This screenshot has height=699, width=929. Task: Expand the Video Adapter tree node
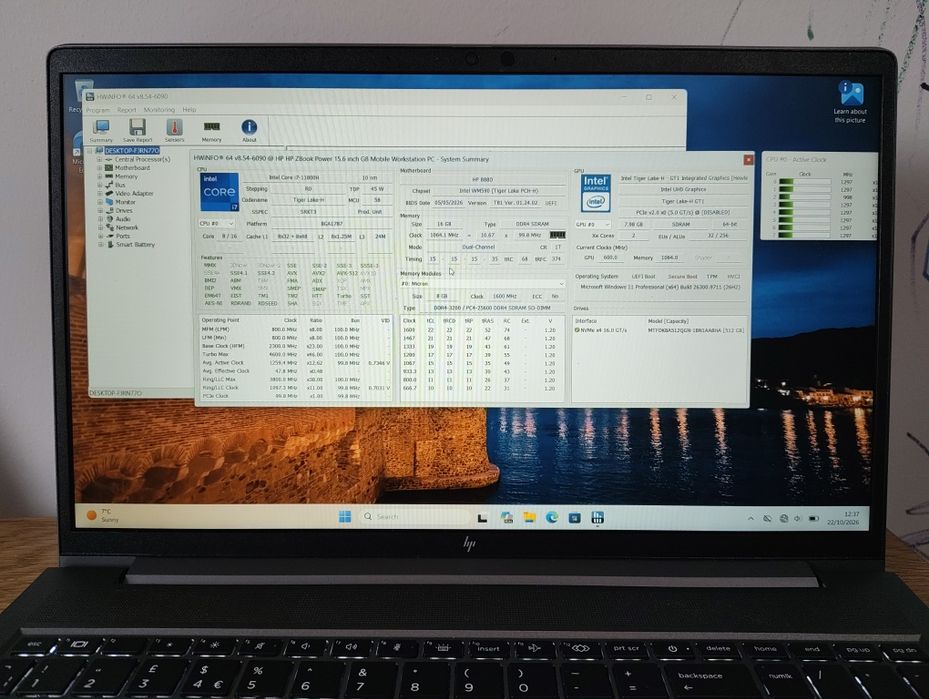pyautogui.click(x=100, y=193)
